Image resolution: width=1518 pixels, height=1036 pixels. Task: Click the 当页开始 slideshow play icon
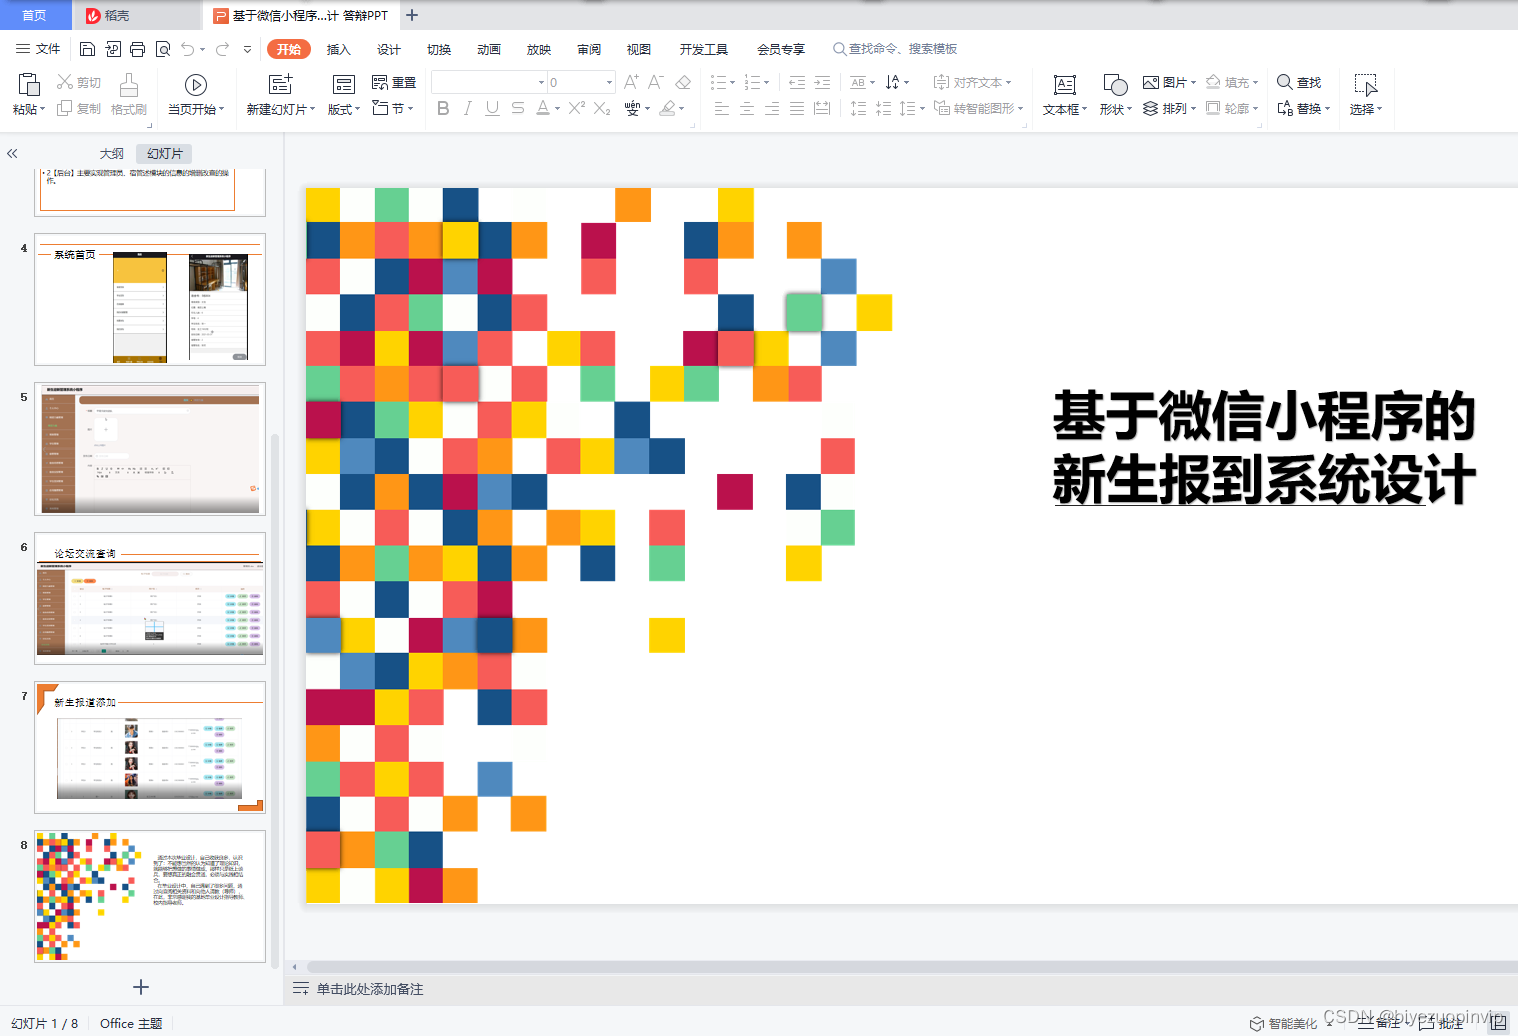196,83
